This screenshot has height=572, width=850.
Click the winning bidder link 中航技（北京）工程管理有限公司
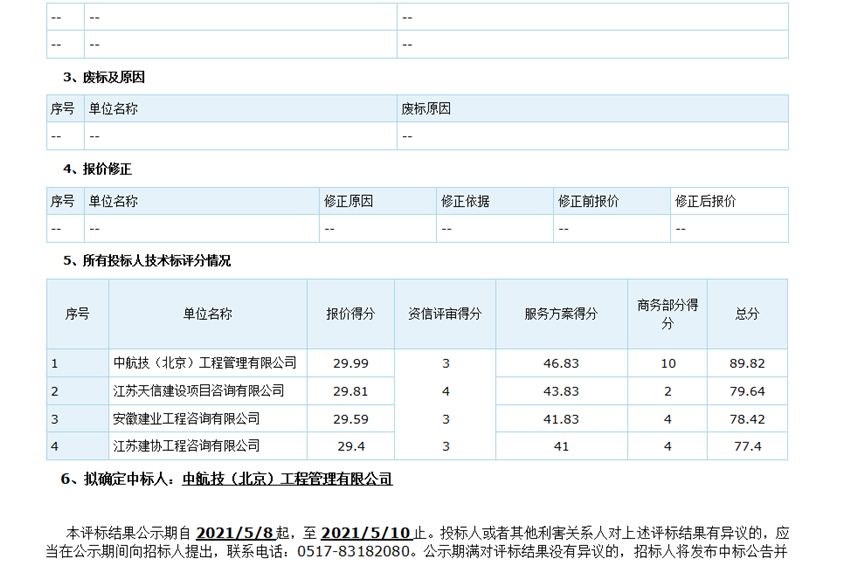click(x=287, y=479)
